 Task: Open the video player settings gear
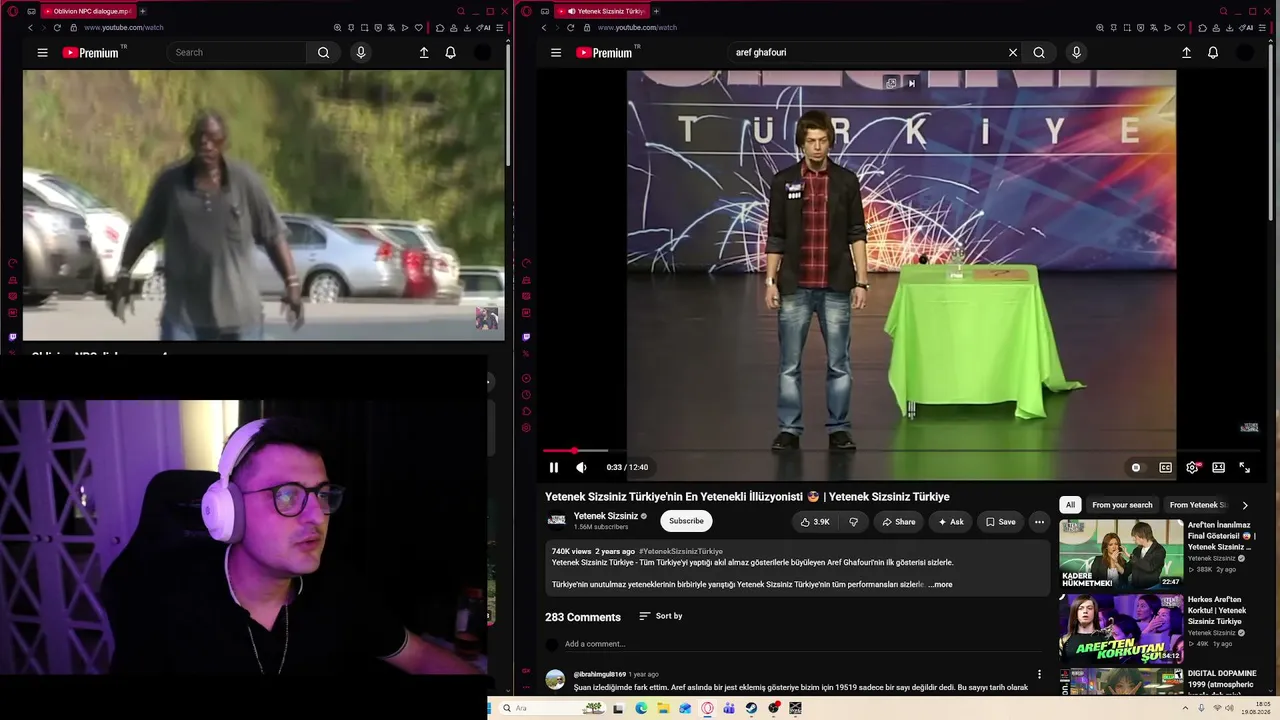pyautogui.click(x=1192, y=467)
